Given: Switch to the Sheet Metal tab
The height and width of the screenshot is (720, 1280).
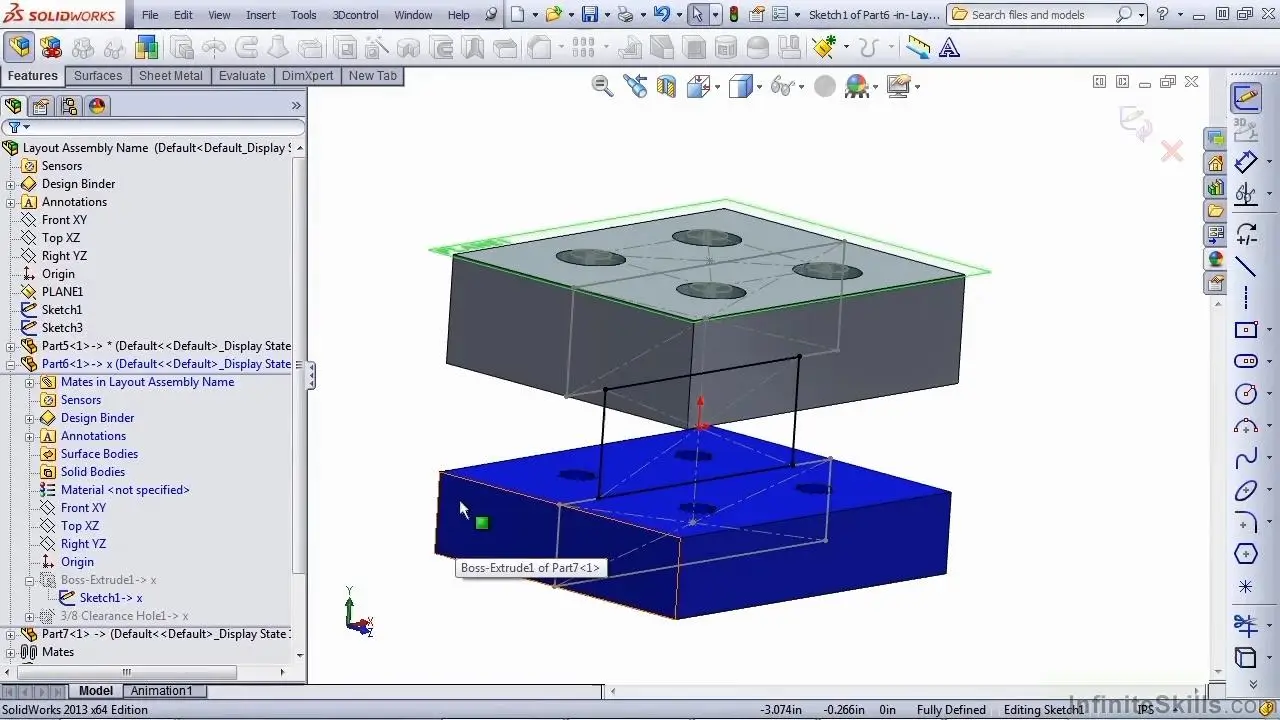Looking at the screenshot, I should pyautogui.click(x=171, y=76).
